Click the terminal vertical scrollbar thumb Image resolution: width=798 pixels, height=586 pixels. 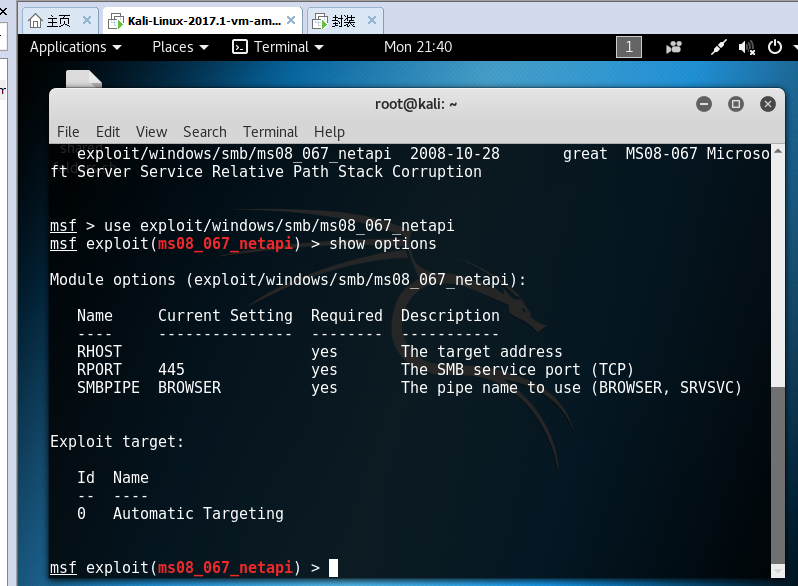[778, 475]
